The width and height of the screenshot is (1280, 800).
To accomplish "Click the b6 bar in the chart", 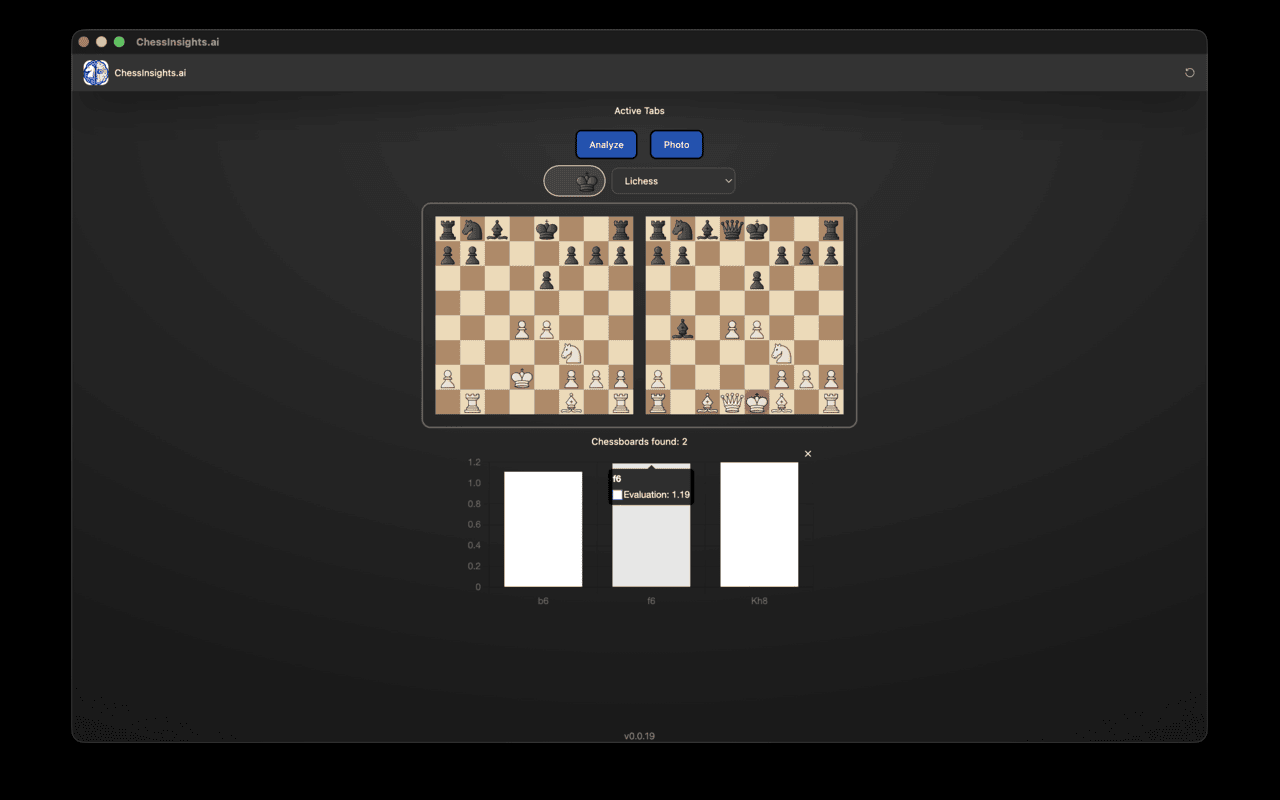I will coord(543,525).
